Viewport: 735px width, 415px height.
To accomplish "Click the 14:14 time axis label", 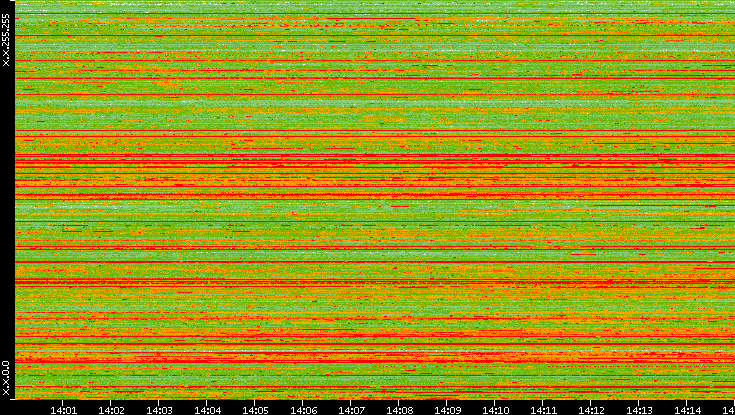I will tap(687, 410).
